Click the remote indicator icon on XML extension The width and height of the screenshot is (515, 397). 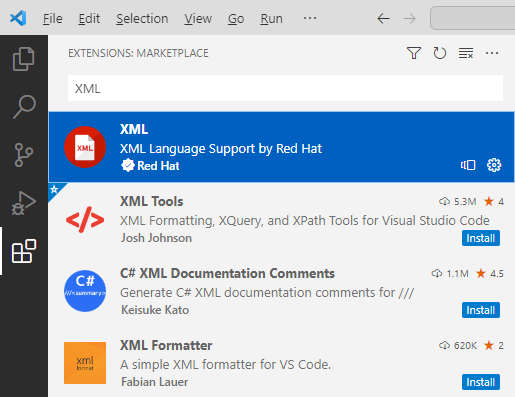coord(468,165)
